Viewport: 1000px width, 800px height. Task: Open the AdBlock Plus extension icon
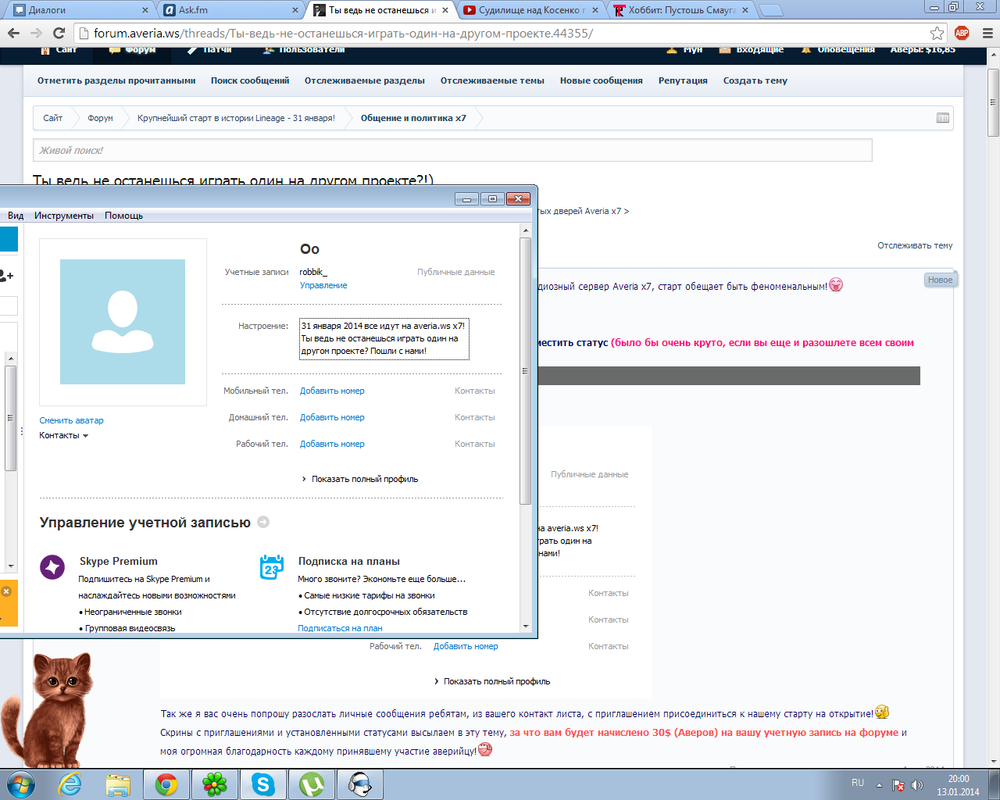pyautogui.click(x=962, y=33)
